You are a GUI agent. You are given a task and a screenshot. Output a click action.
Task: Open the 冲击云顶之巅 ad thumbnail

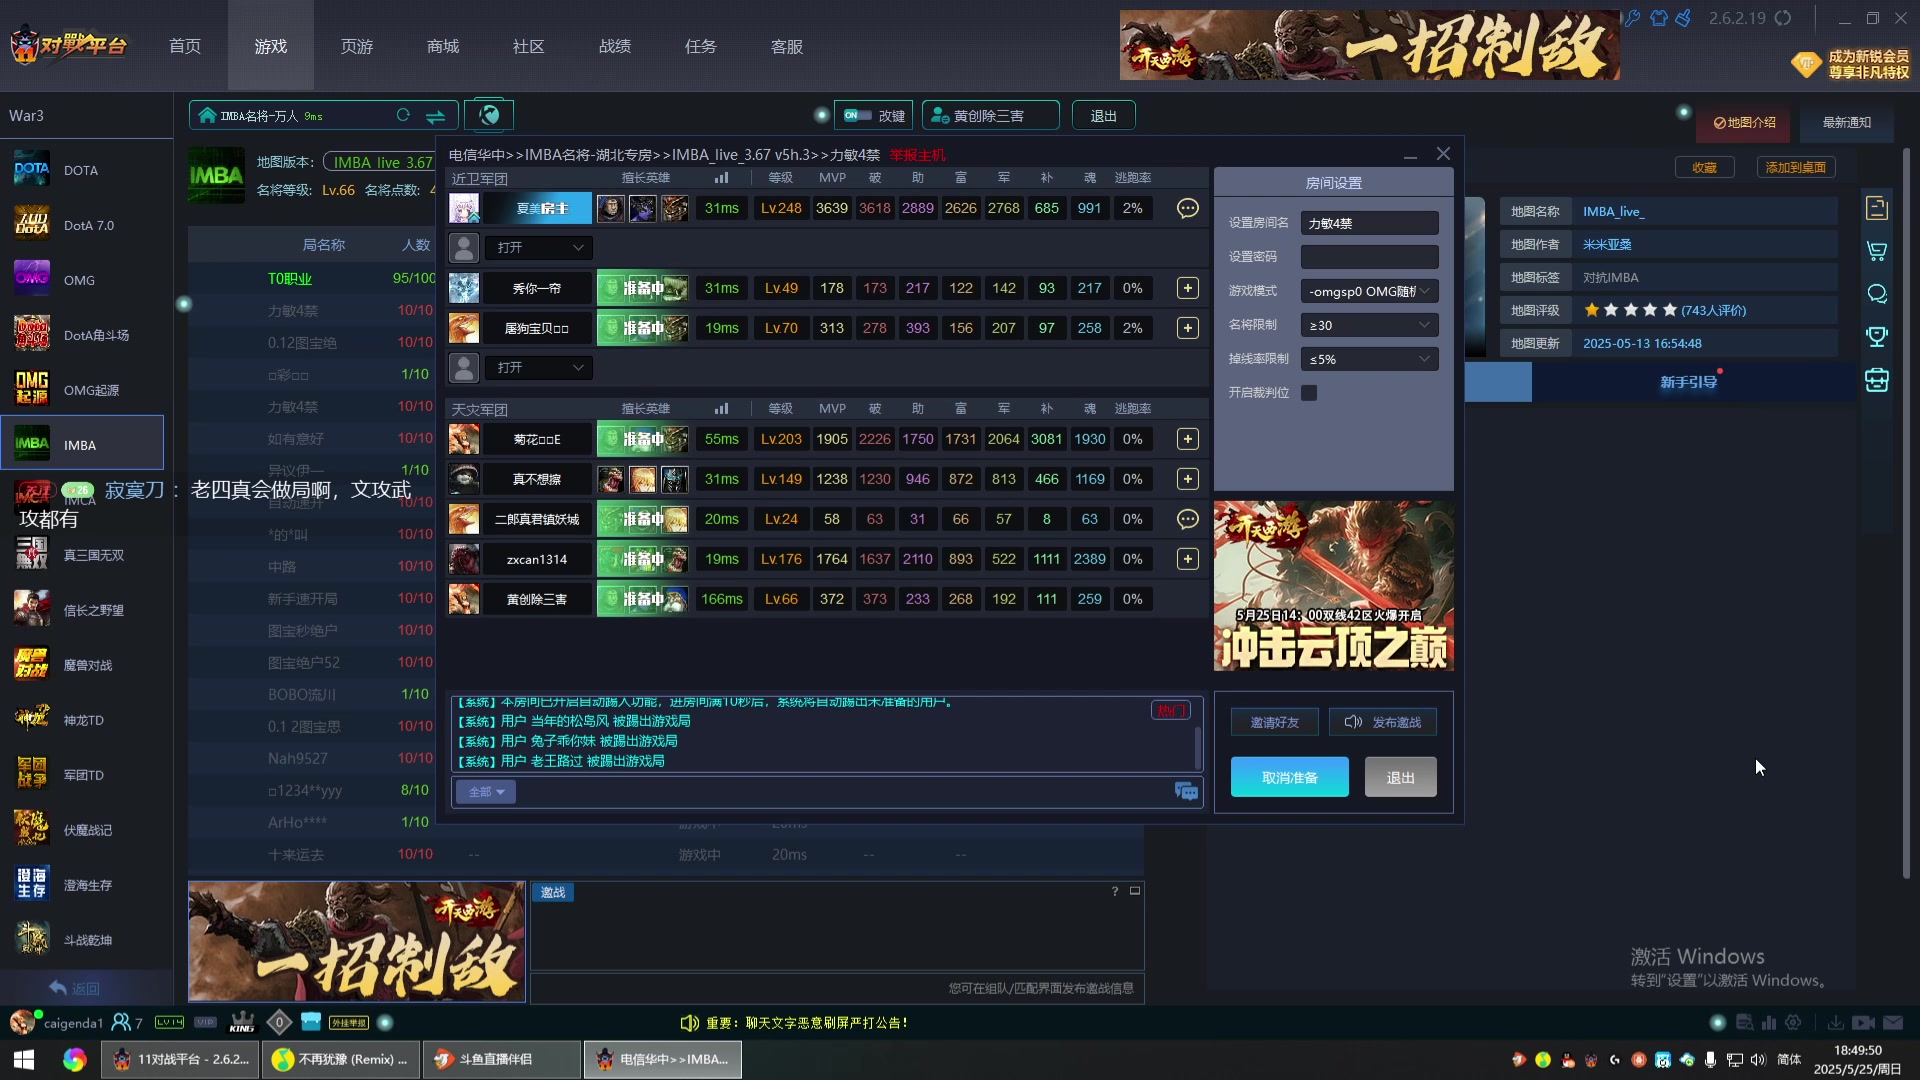click(1333, 586)
